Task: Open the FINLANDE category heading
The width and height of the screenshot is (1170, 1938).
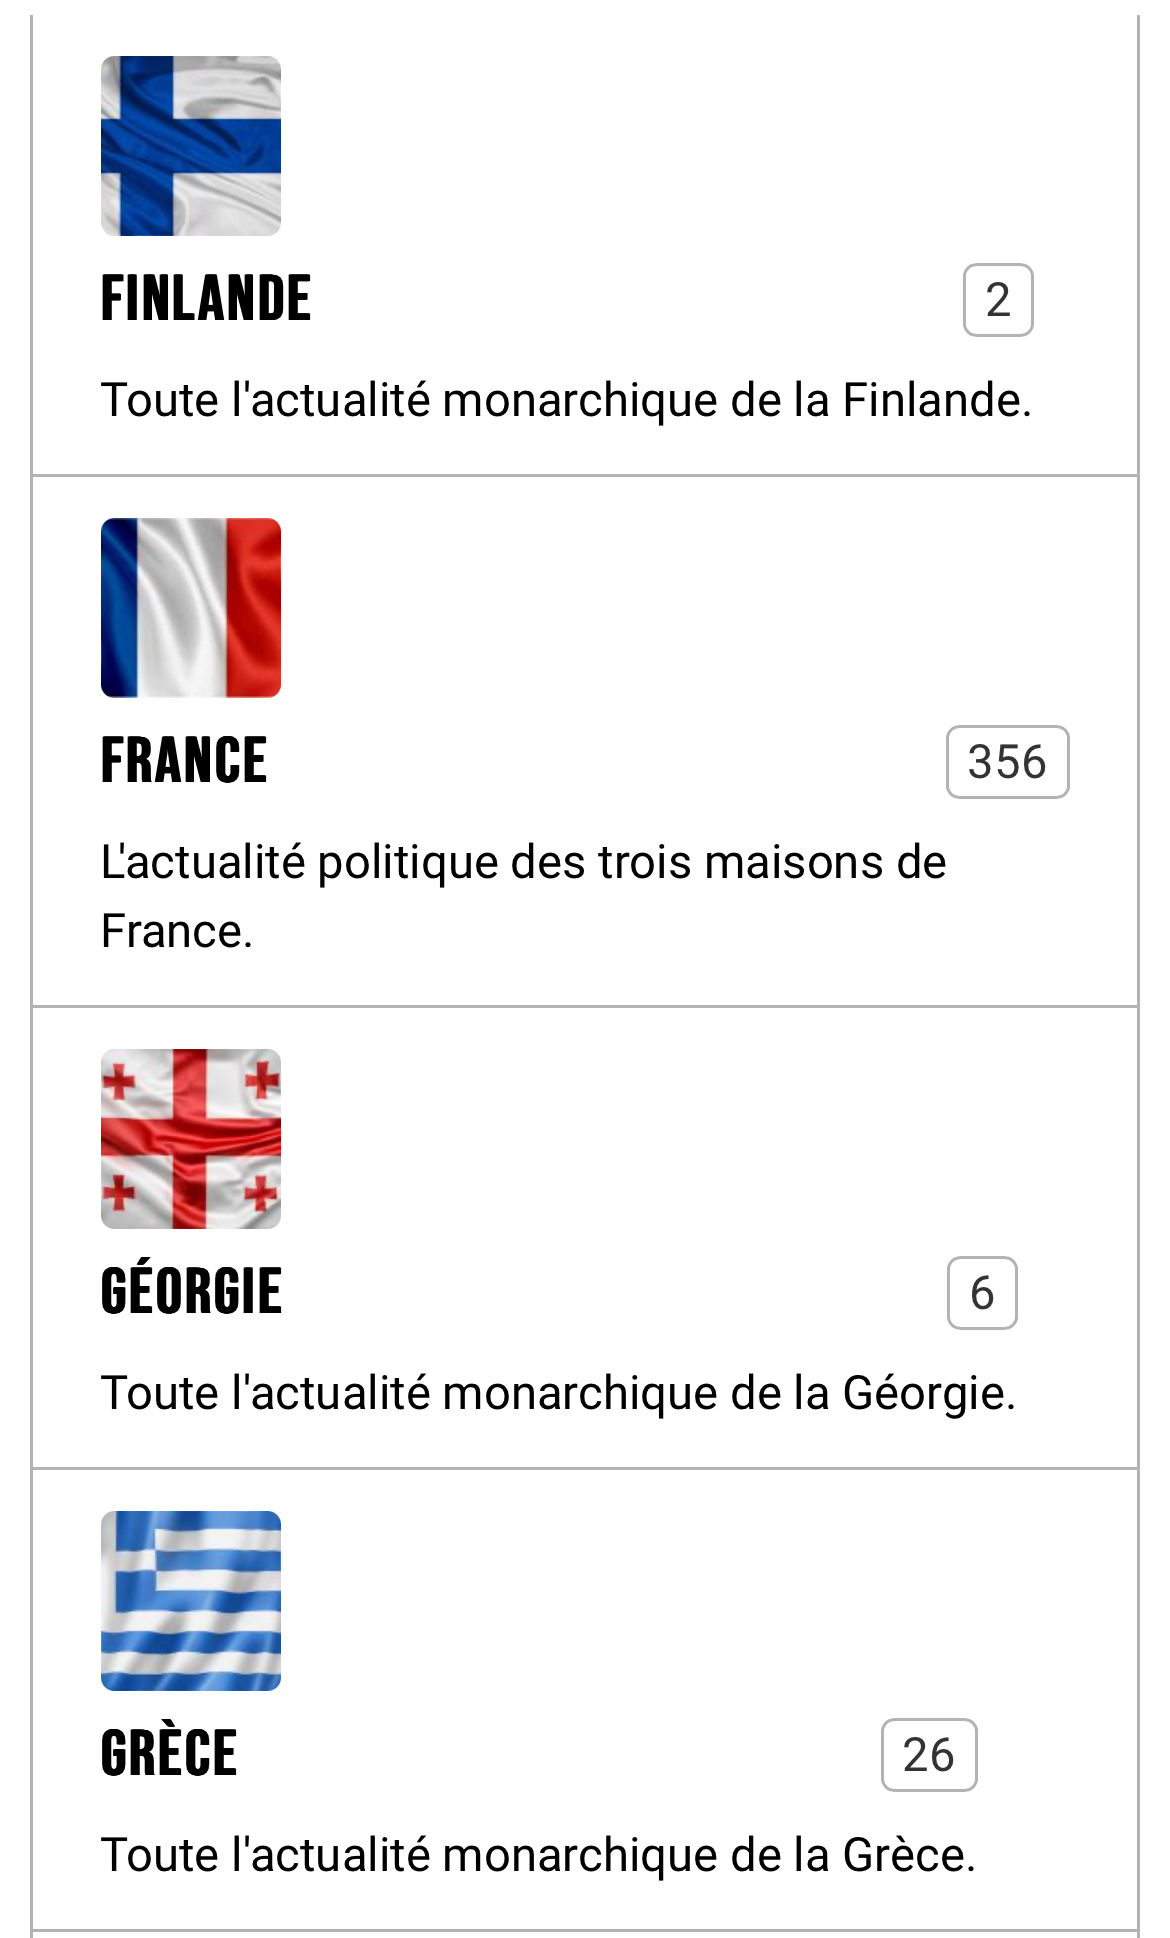Action: click(x=206, y=299)
